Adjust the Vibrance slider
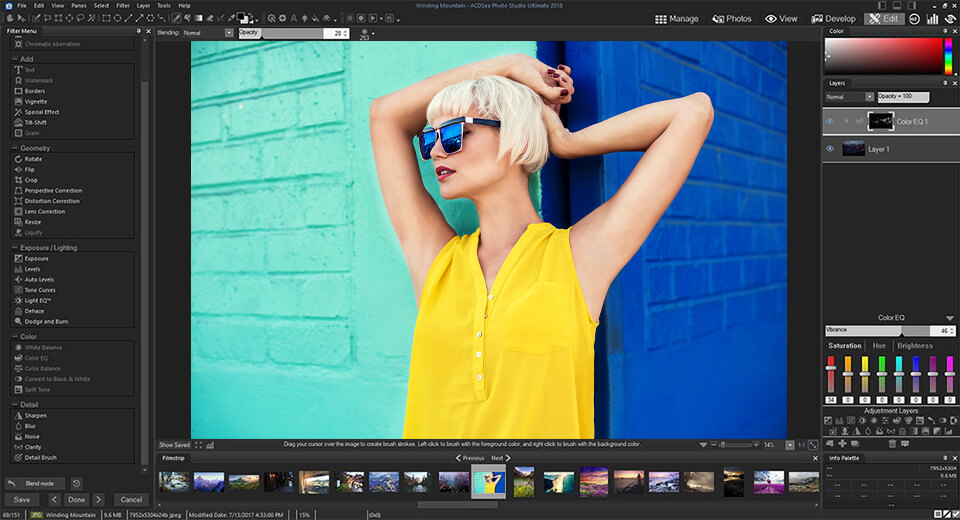Viewport: 960px width, 520px height. [901, 330]
